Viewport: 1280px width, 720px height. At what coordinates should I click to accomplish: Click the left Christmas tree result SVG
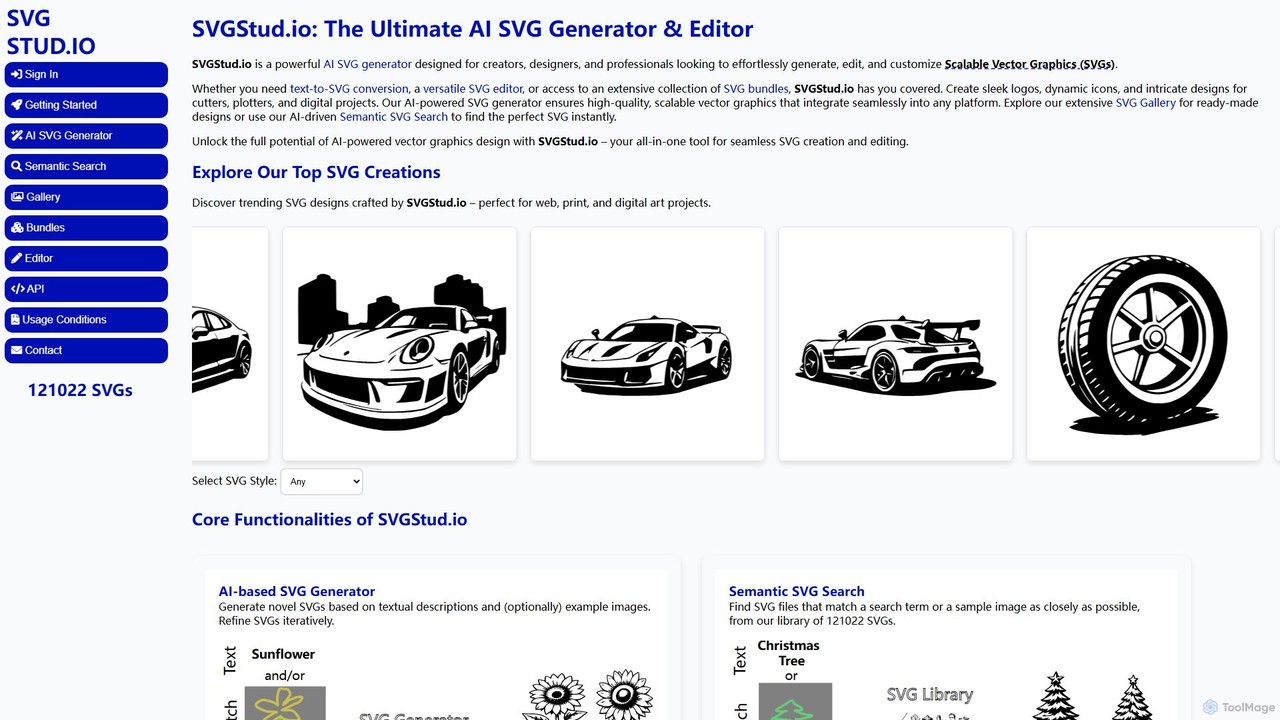(x=1055, y=696)
